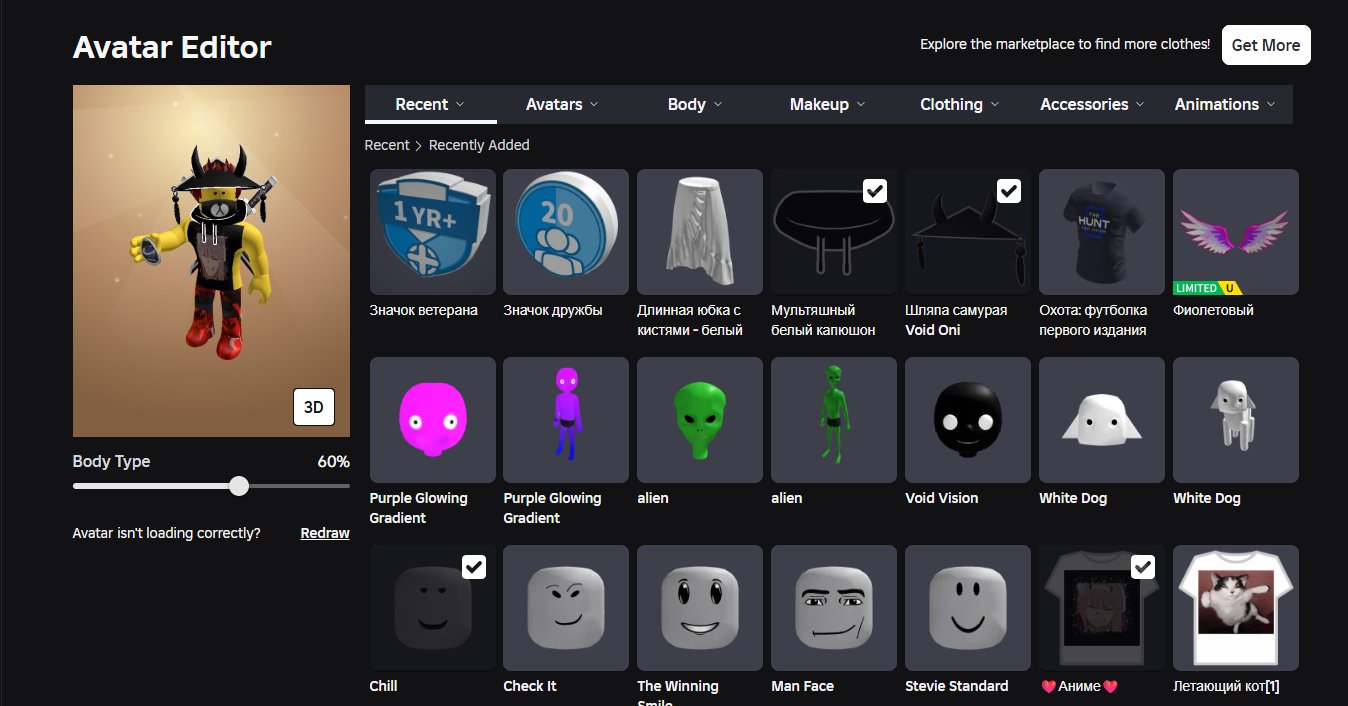The image size is (1348, 706).
Task: Uncheck the Chill face checkbox
Action: [x=474, y=567]
